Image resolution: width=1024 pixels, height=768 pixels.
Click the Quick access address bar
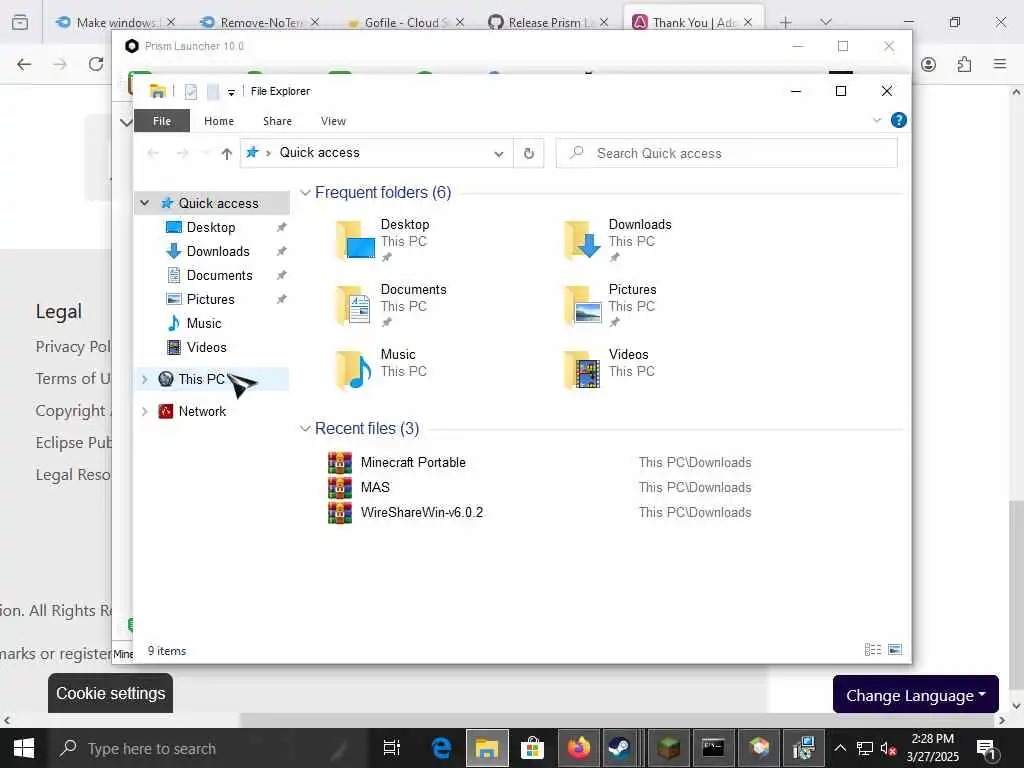pos(376,153)
